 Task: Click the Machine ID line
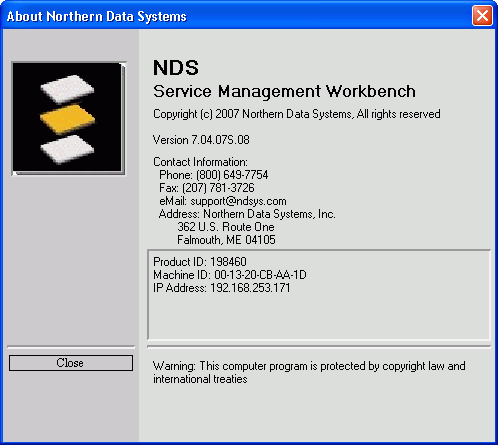(230, 275)
